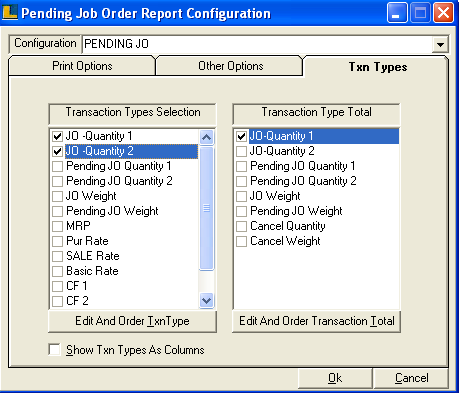Screen dimensions: 459x393
Task: Click the selection list scrollbar thumb
Action: [206, 208]
